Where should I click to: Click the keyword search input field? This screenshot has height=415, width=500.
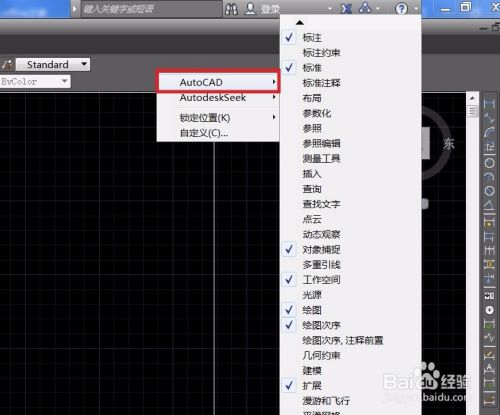click(151, 9)
